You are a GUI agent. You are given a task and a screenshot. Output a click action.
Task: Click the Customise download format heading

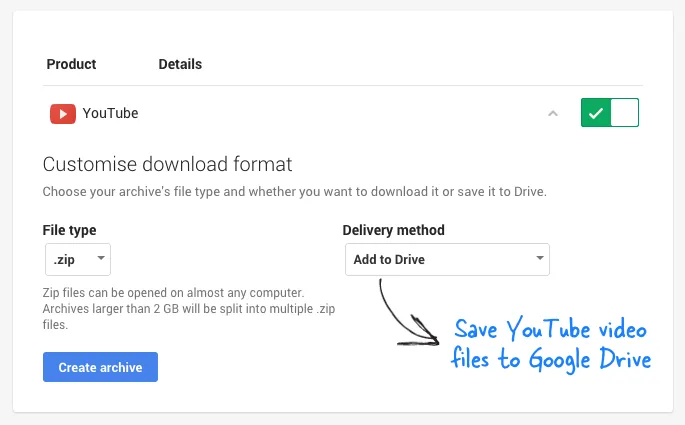(x=167, y=164)
